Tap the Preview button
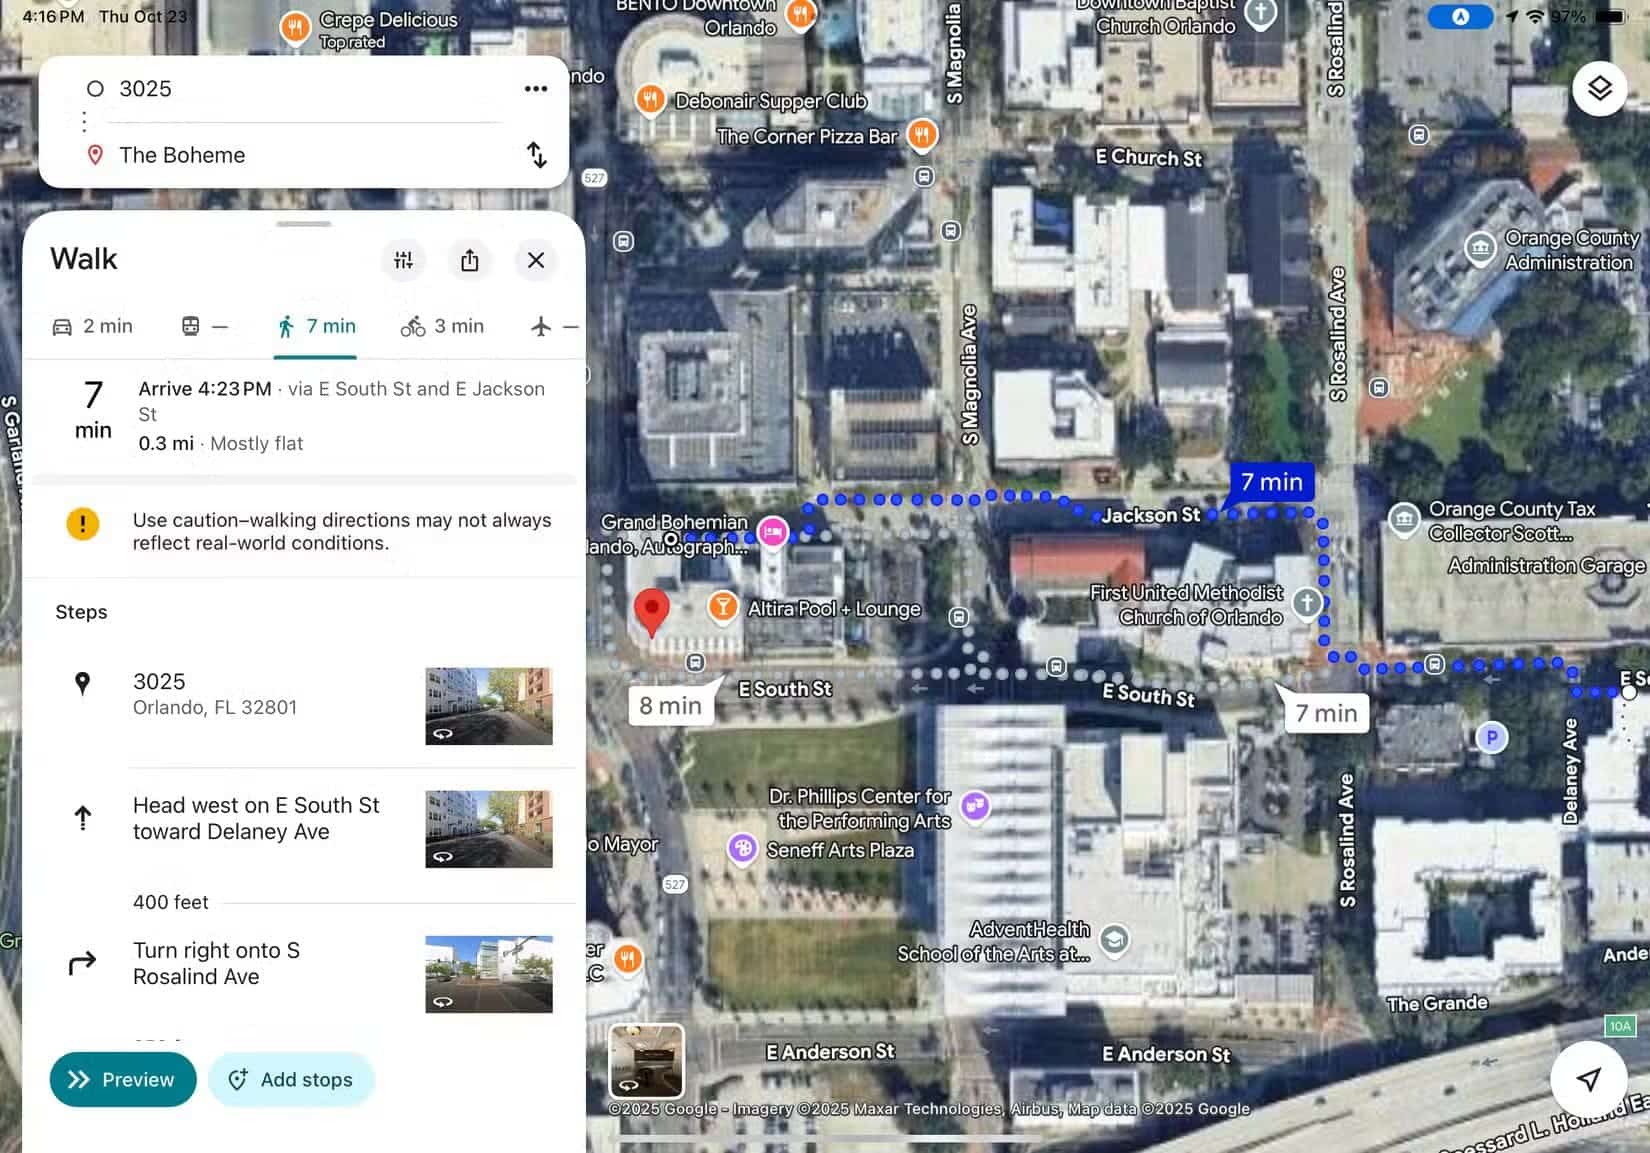 point(122,1079)
